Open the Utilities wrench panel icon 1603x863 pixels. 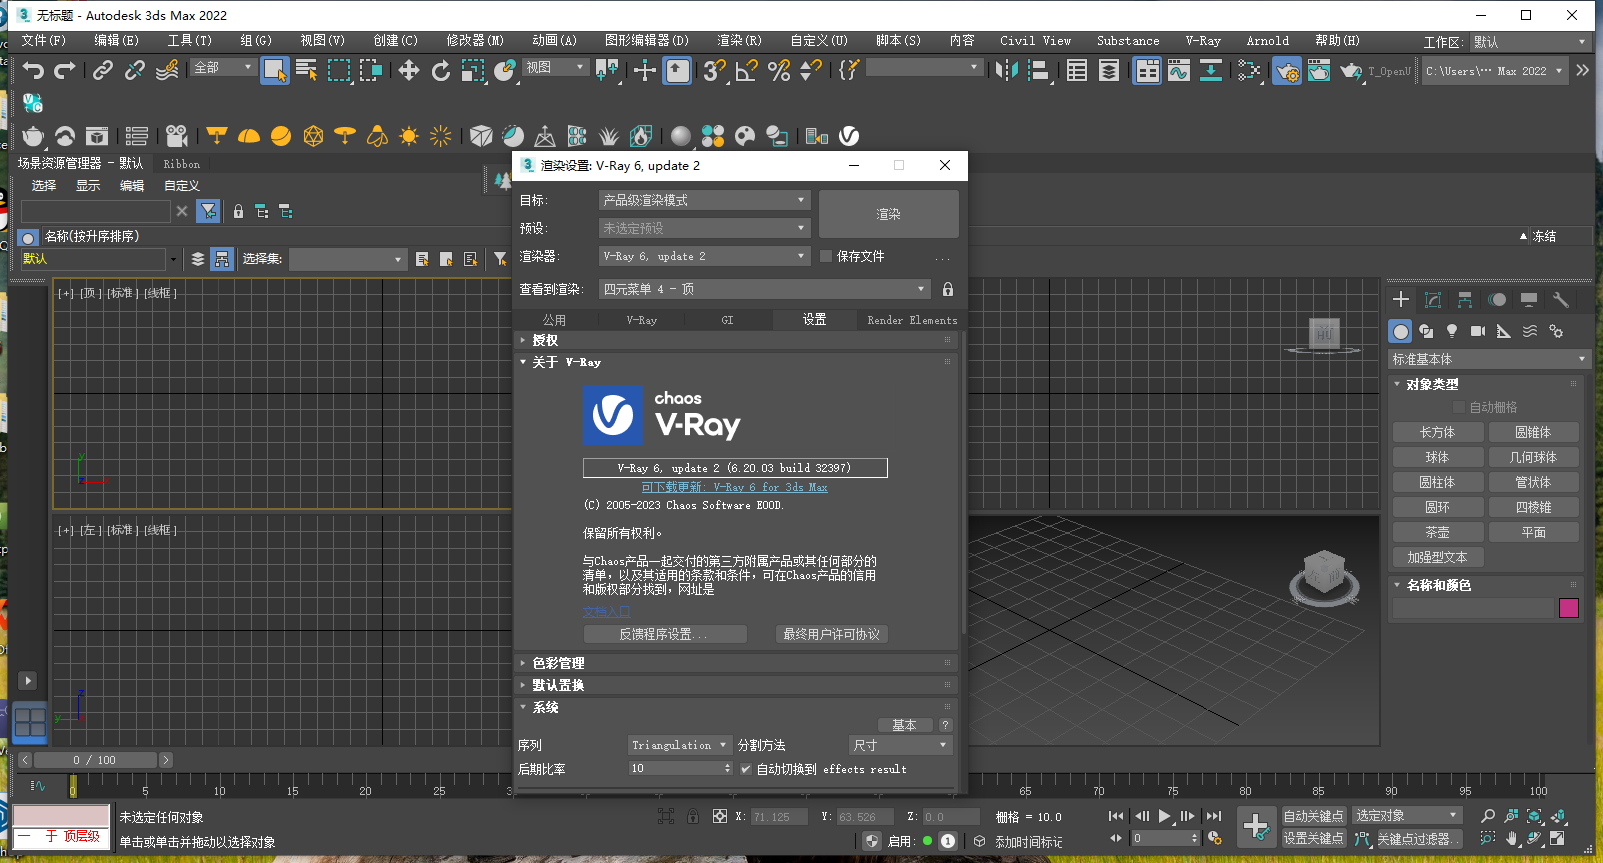[1560, 300]
